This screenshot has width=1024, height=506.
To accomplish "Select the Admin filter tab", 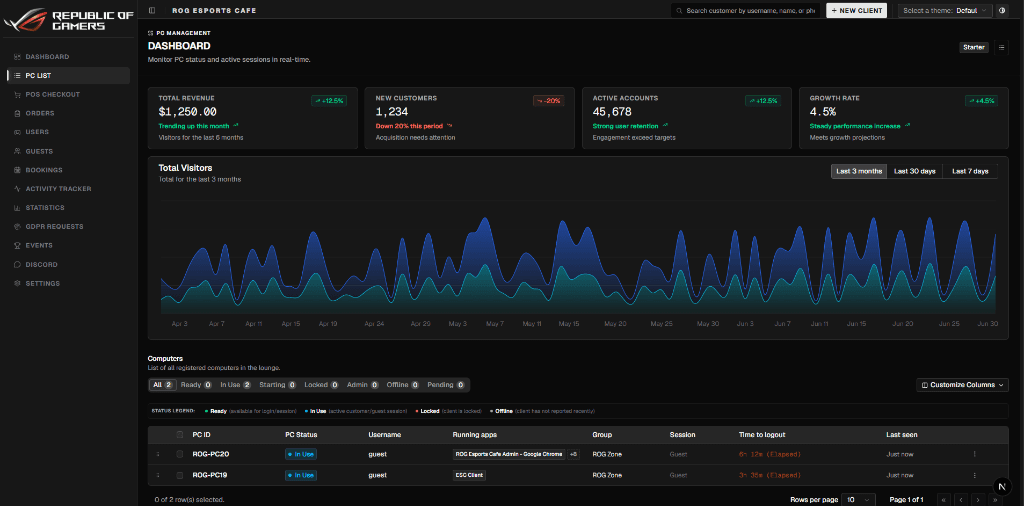I will 363,385.
